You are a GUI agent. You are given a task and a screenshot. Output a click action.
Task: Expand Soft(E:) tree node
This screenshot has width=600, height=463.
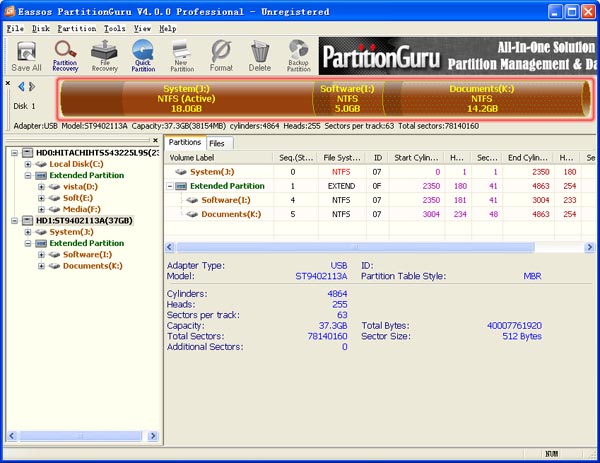click(x=41, y=198)
